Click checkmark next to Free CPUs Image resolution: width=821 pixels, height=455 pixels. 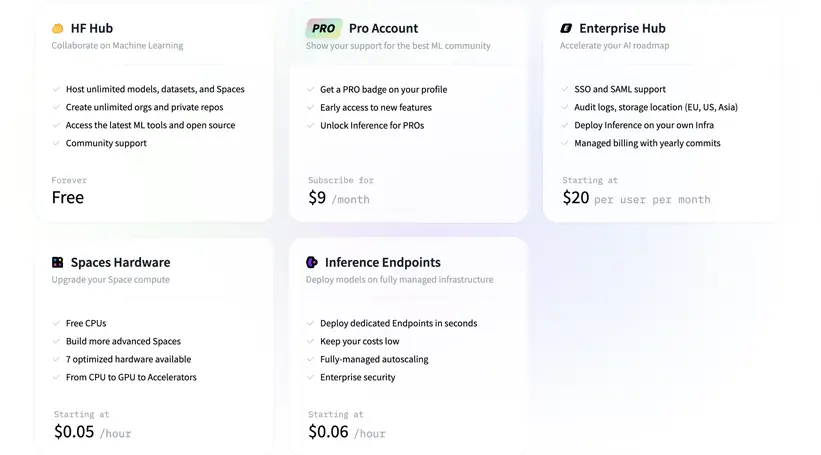click(x=57, y=324)
